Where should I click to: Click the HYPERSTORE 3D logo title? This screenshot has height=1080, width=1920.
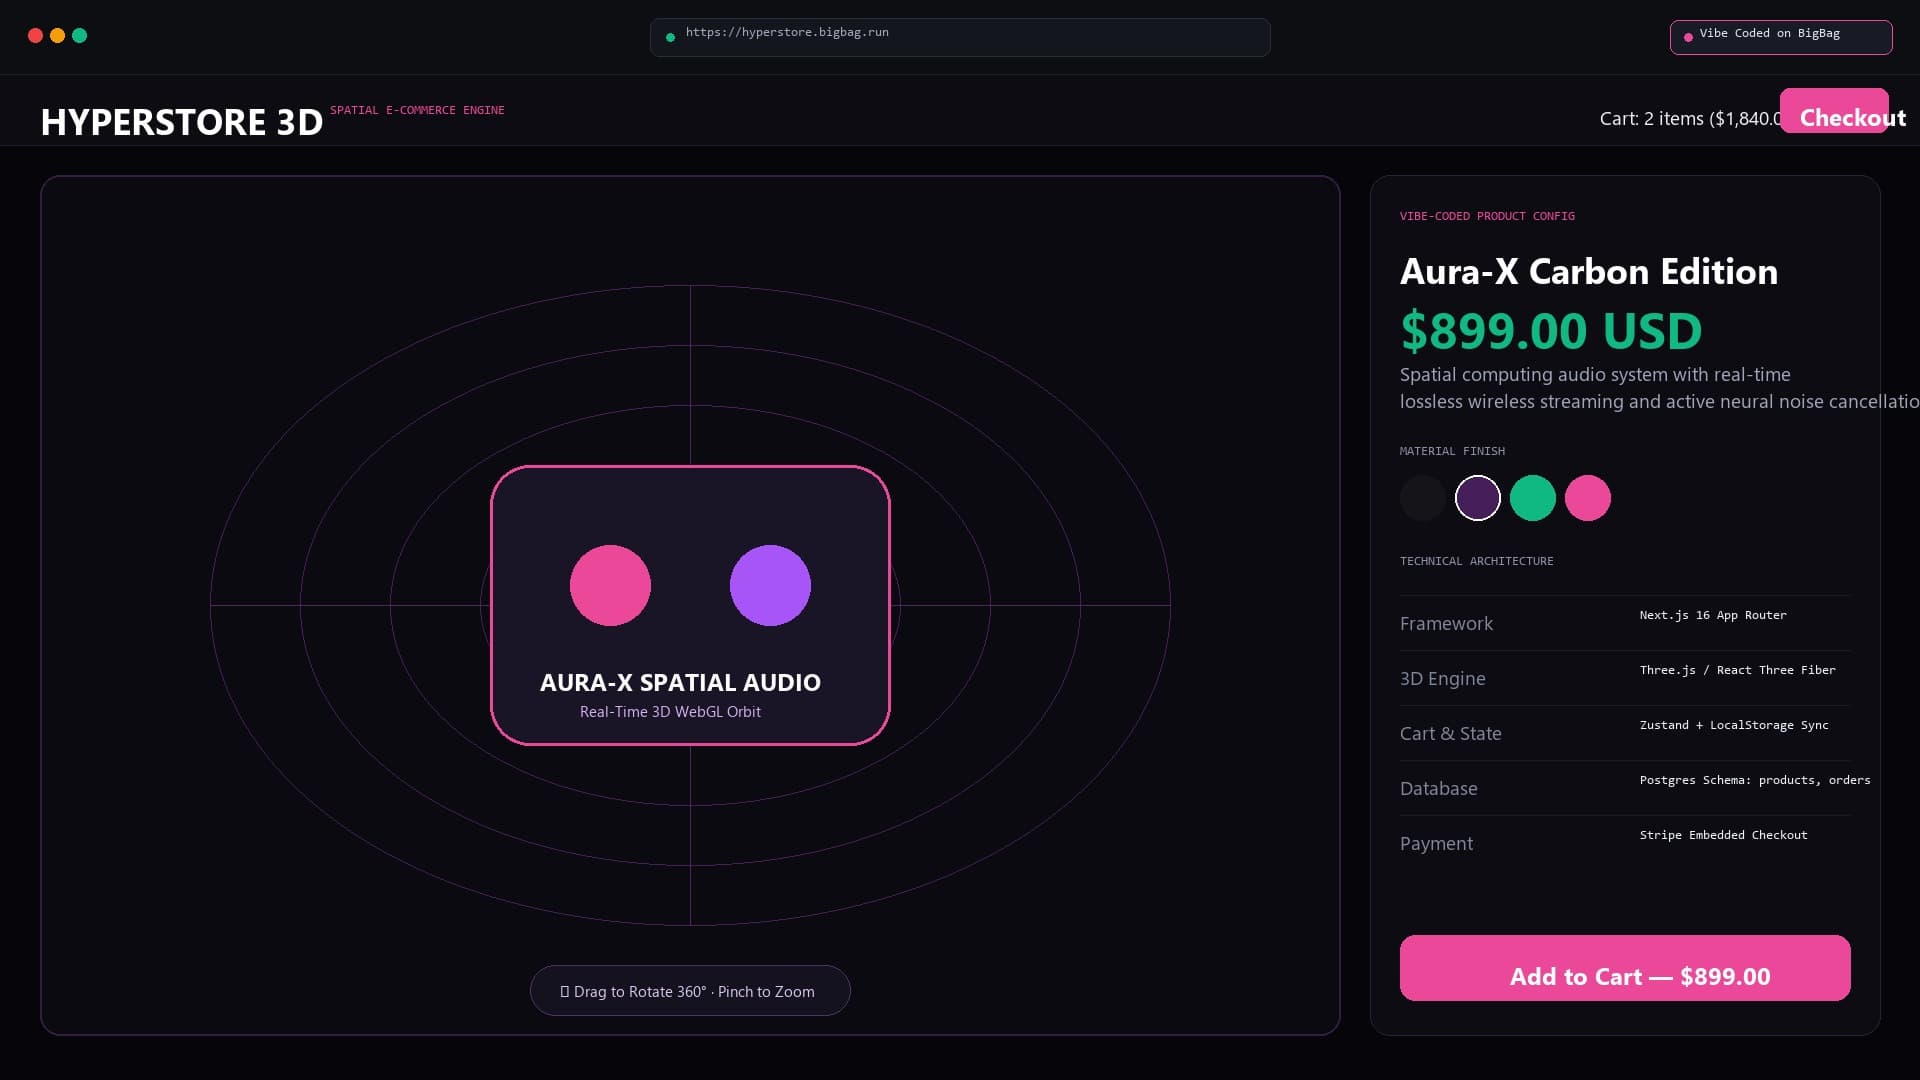click(182, 122)
